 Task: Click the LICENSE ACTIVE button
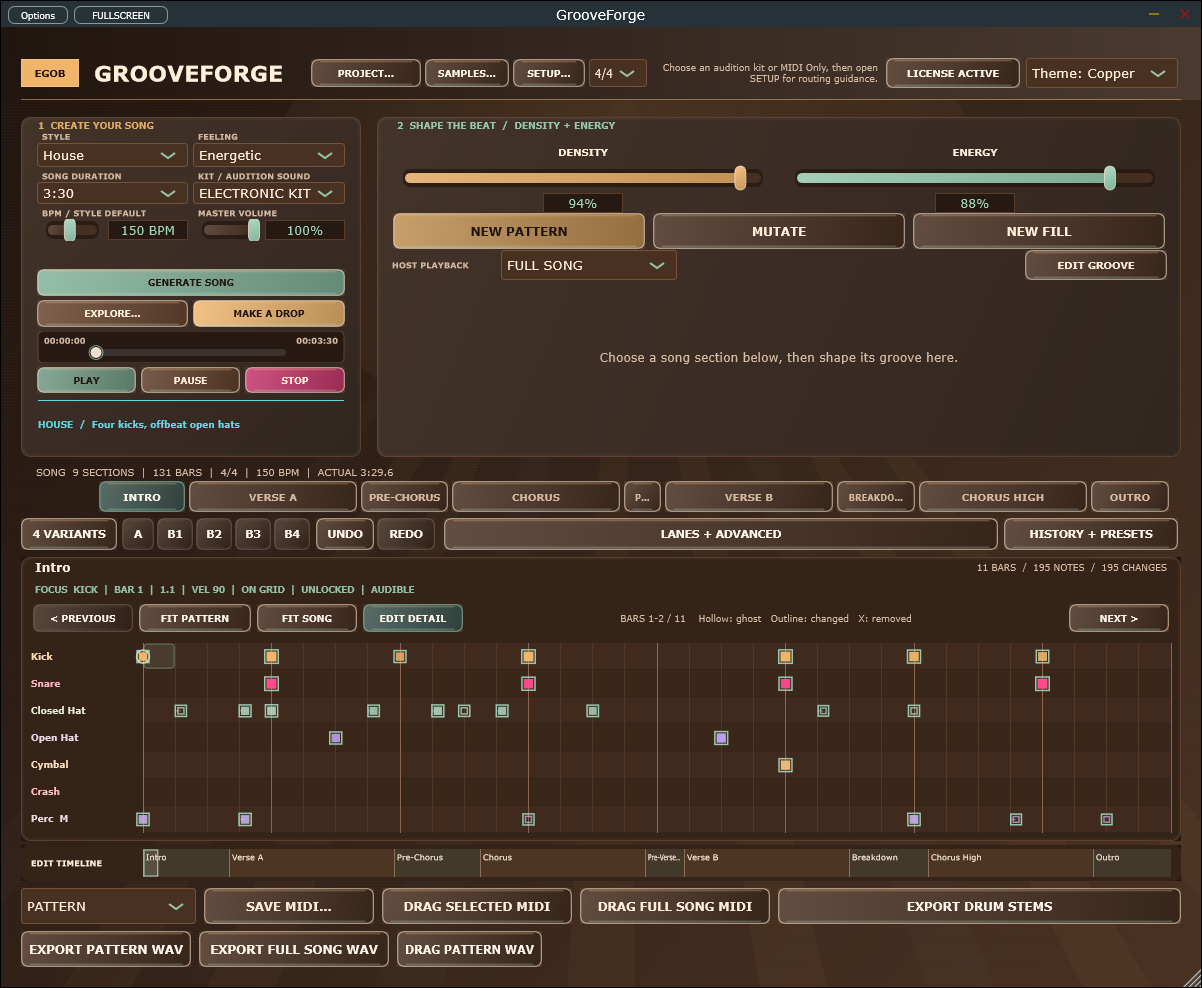tap(953, 73)
